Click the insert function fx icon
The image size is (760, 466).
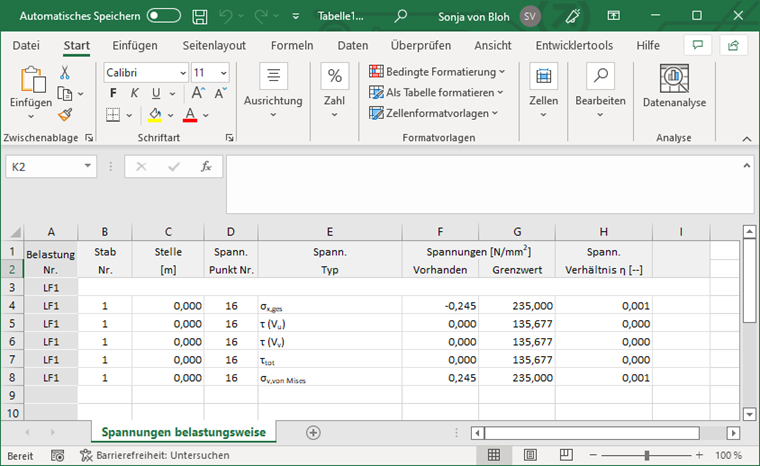[206, 167]
